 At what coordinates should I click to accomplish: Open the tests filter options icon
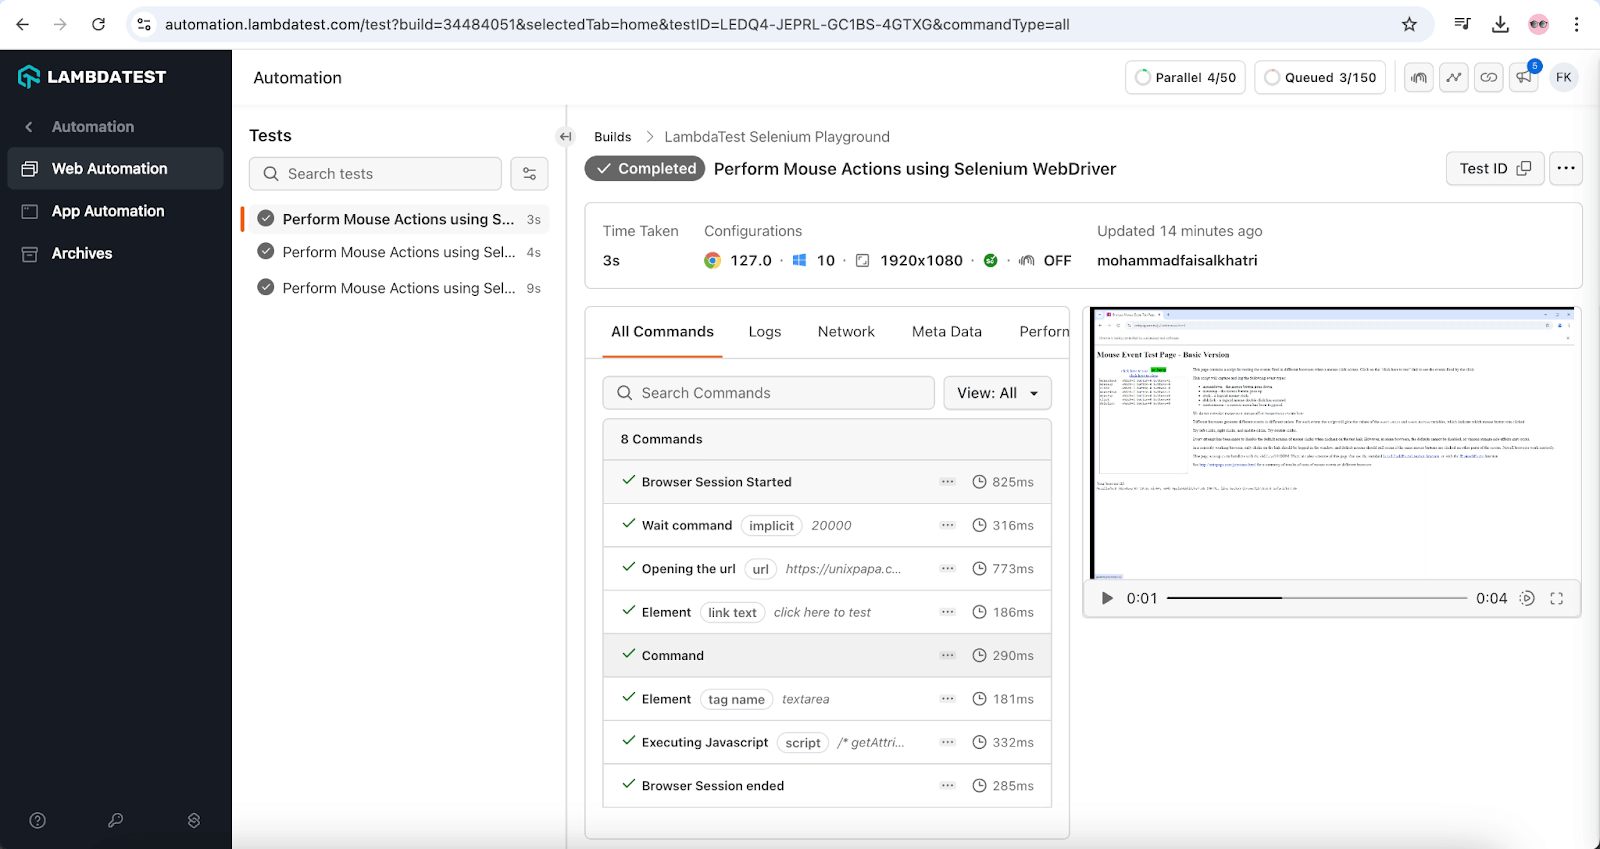(529, 174)
